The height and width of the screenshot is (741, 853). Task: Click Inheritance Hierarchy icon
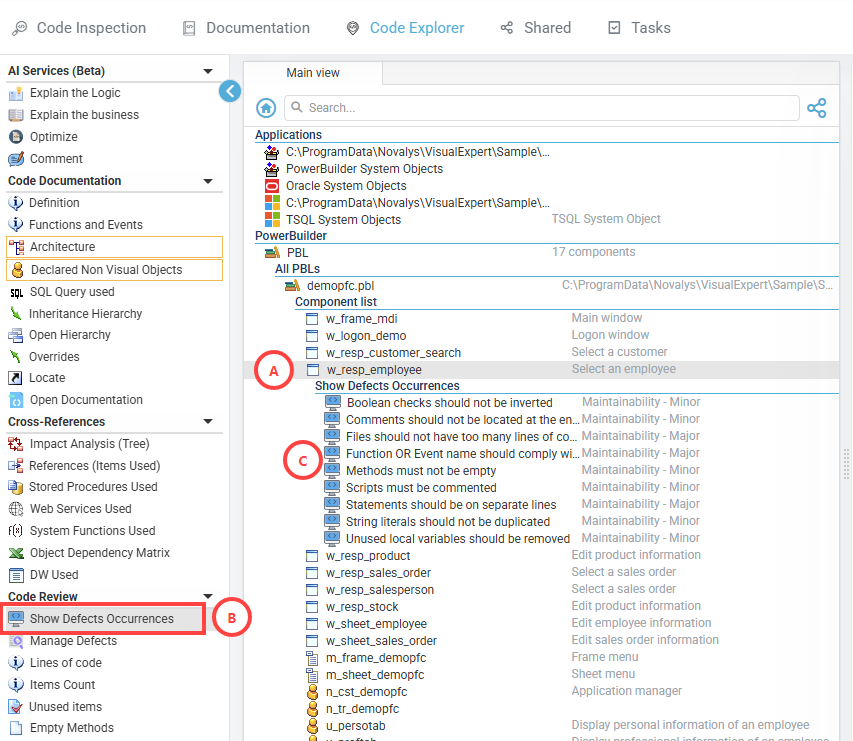(16, 314)
